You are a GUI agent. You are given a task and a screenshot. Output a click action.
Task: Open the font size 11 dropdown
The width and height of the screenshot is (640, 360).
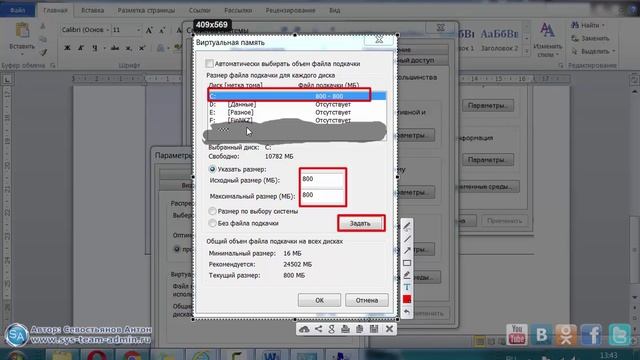(138, 30)
